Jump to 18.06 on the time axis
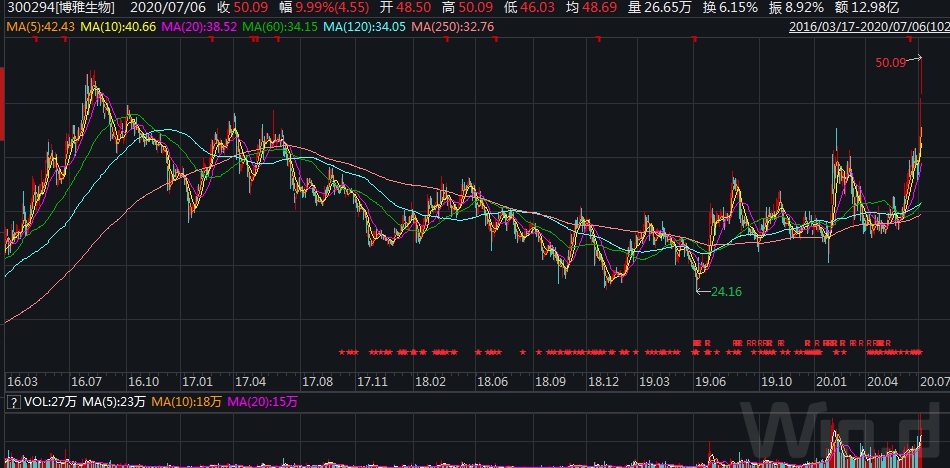The width and height of the screenshot is (950, 468). click(x=492, y=381)
